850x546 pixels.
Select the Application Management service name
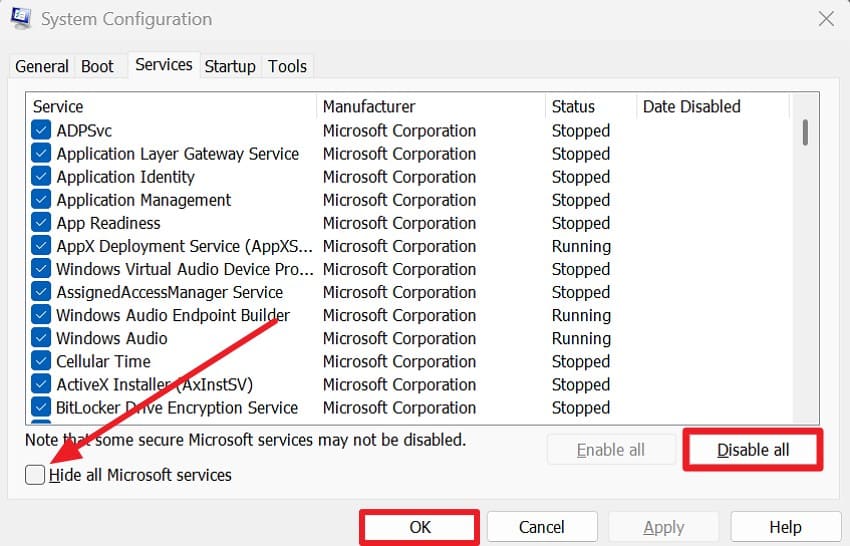144,200
